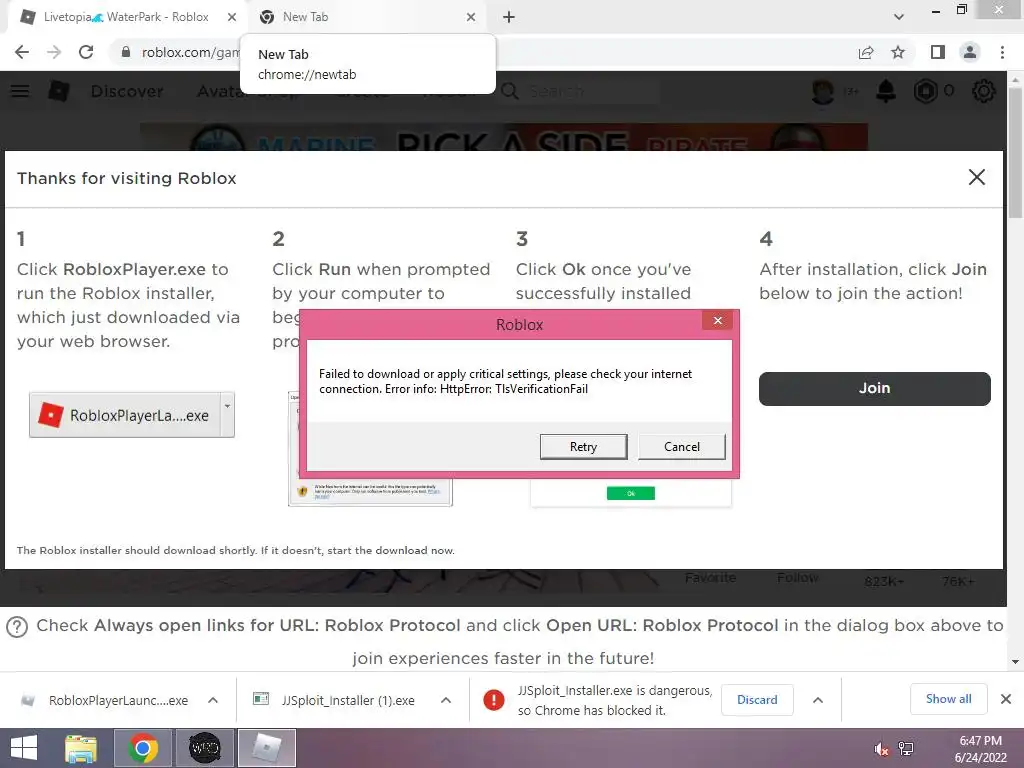
Task: Open the Roblox hamburger navigation menu
Action: [x=20, y=91]
